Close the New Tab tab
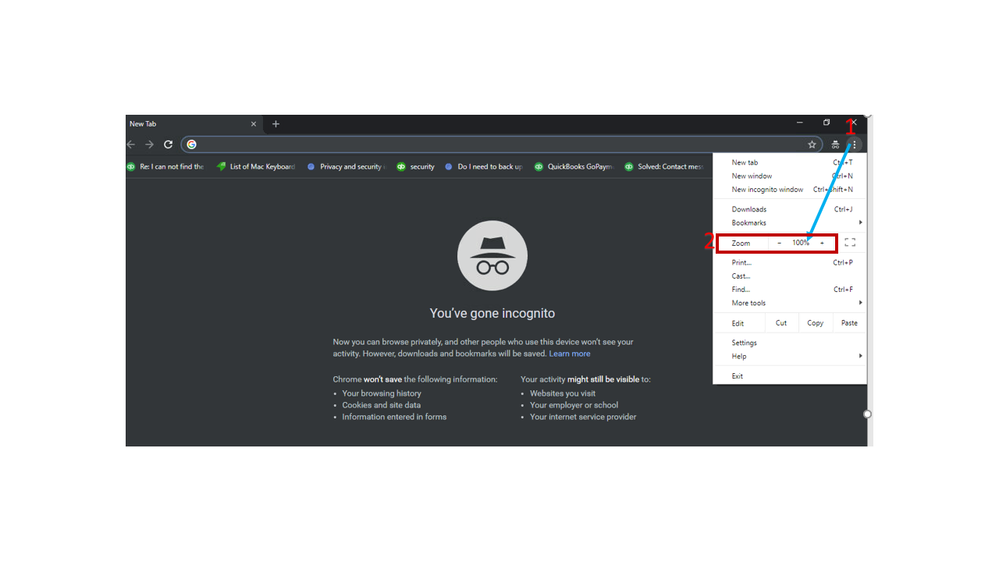This screenshot has height=562, width=999. click(254, 124)
